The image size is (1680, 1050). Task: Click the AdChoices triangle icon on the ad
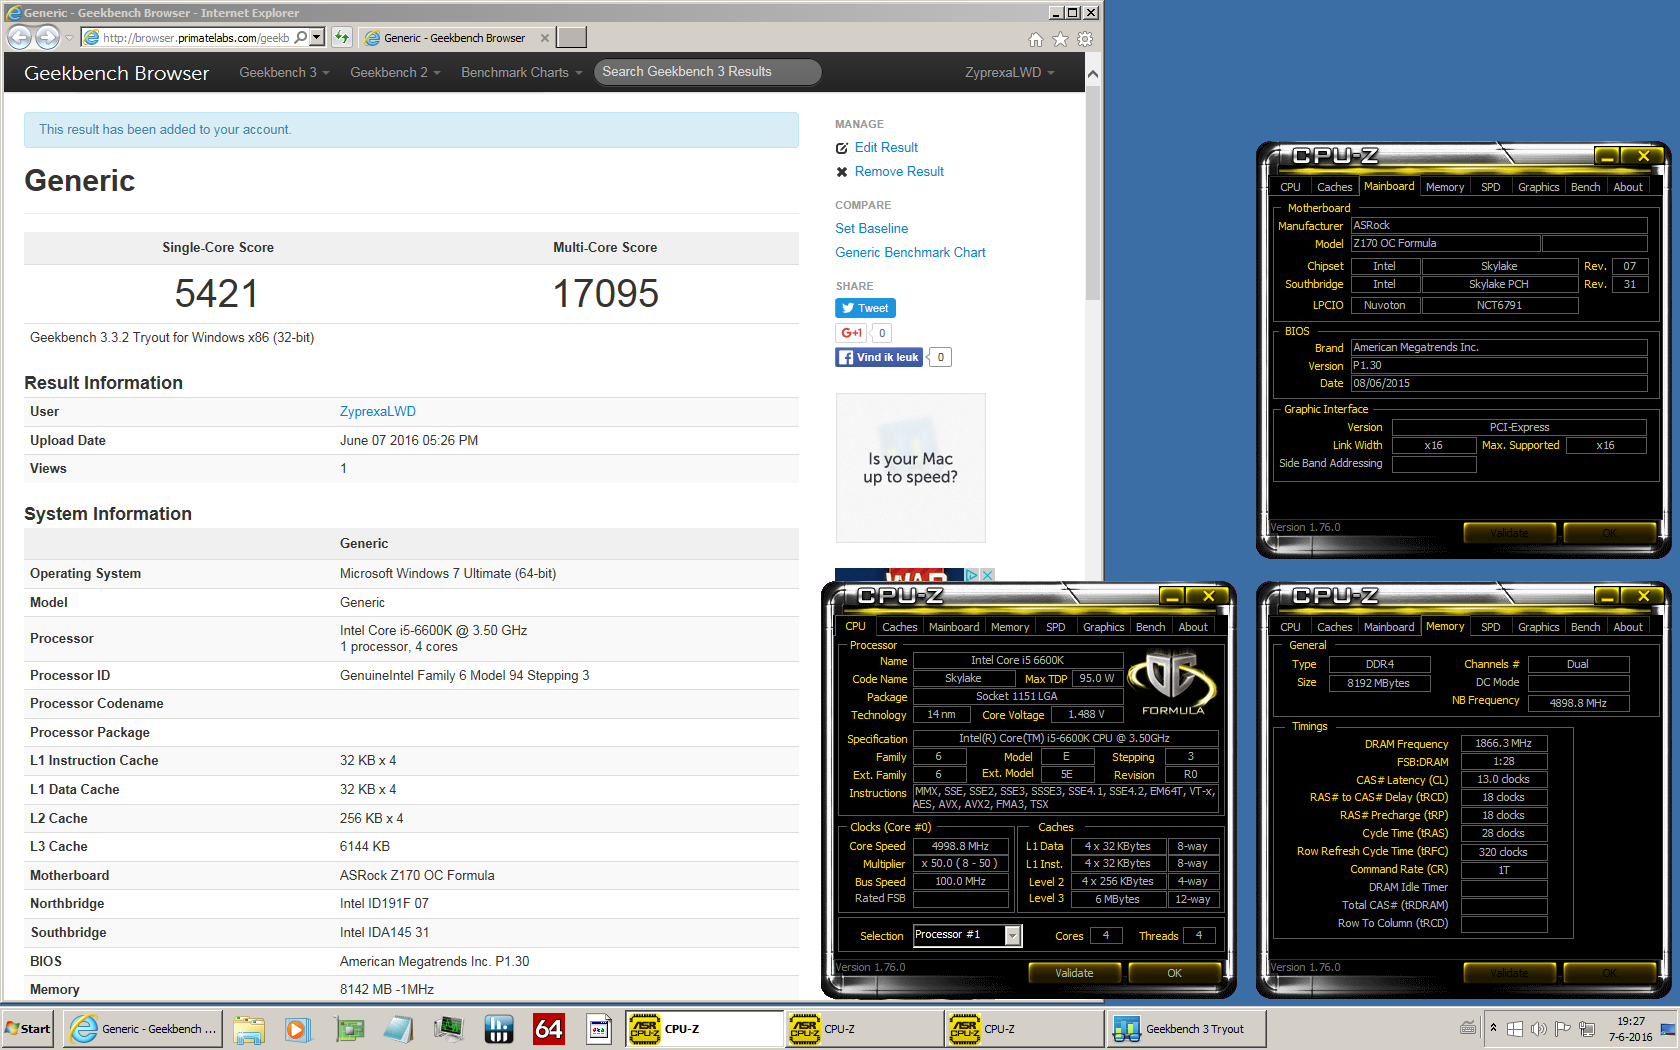pyautogui.click(x=971, y=575)
